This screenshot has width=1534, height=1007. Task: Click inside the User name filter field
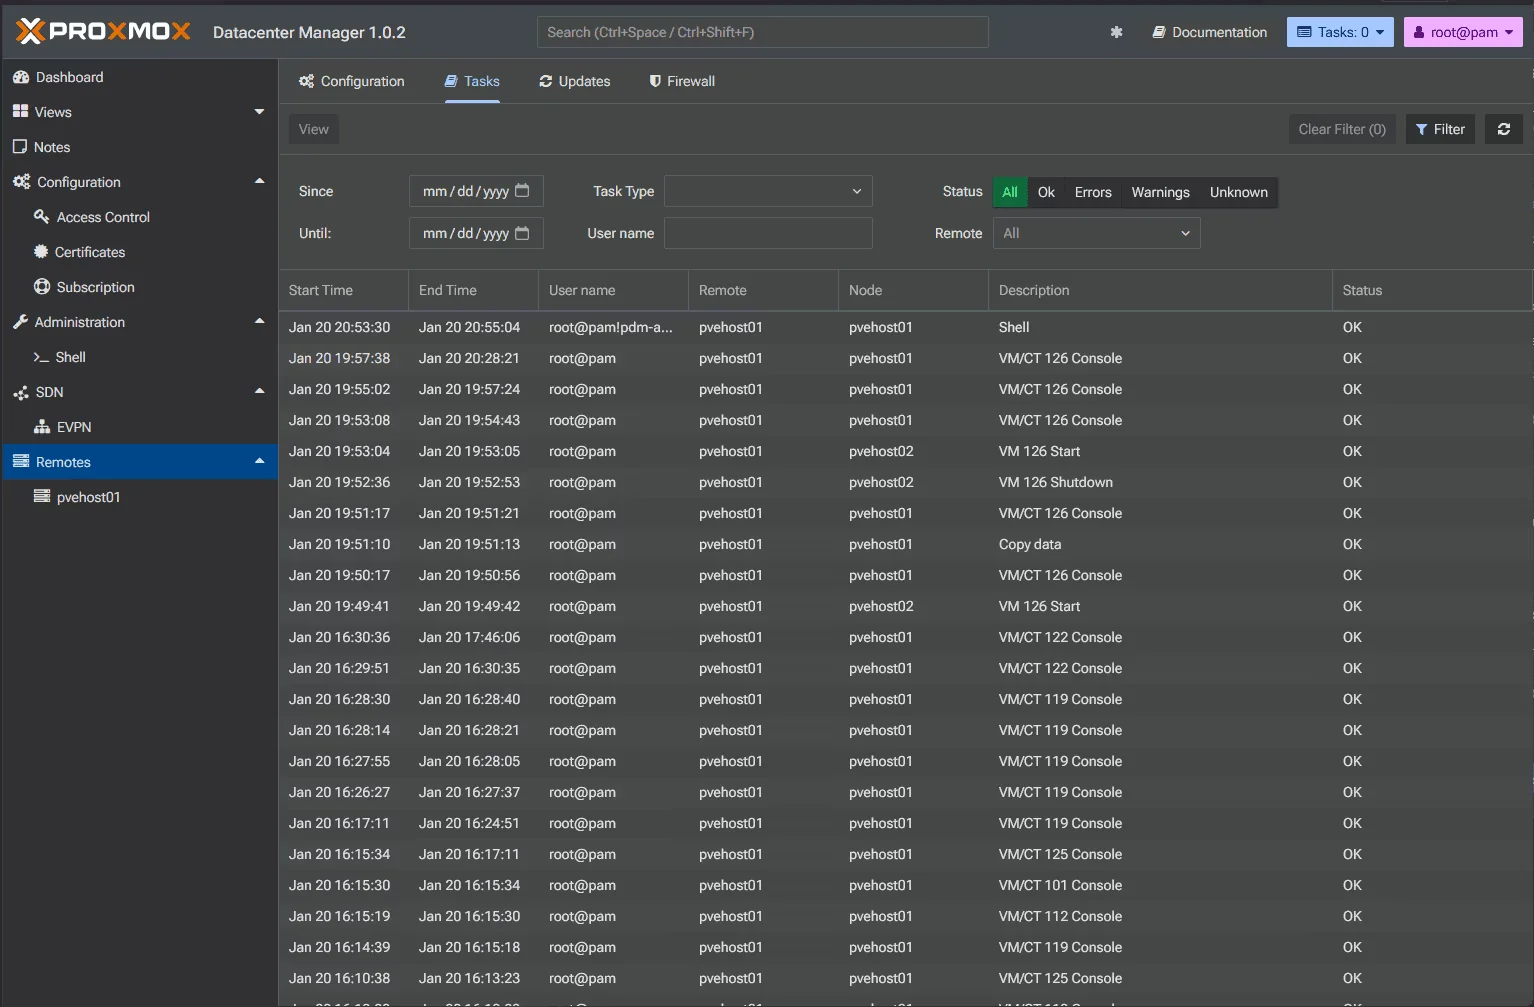coord(768,233)
